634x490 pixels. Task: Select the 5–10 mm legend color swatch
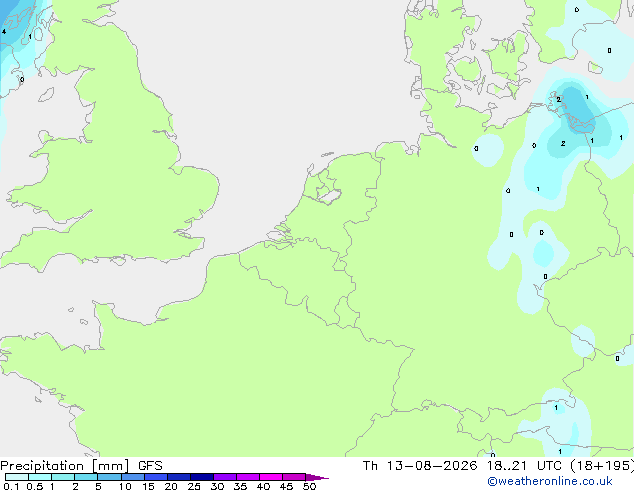click(109, 477)
